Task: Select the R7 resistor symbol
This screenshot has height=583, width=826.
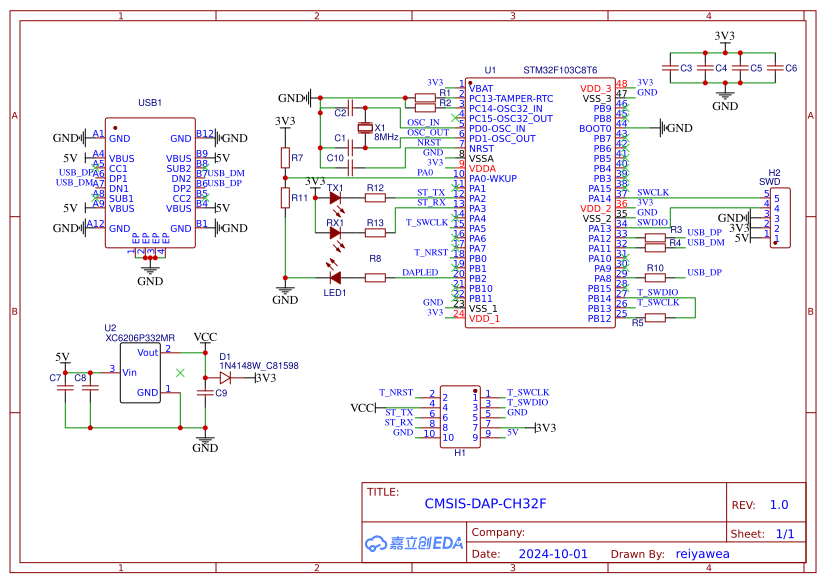Action: 285,157
